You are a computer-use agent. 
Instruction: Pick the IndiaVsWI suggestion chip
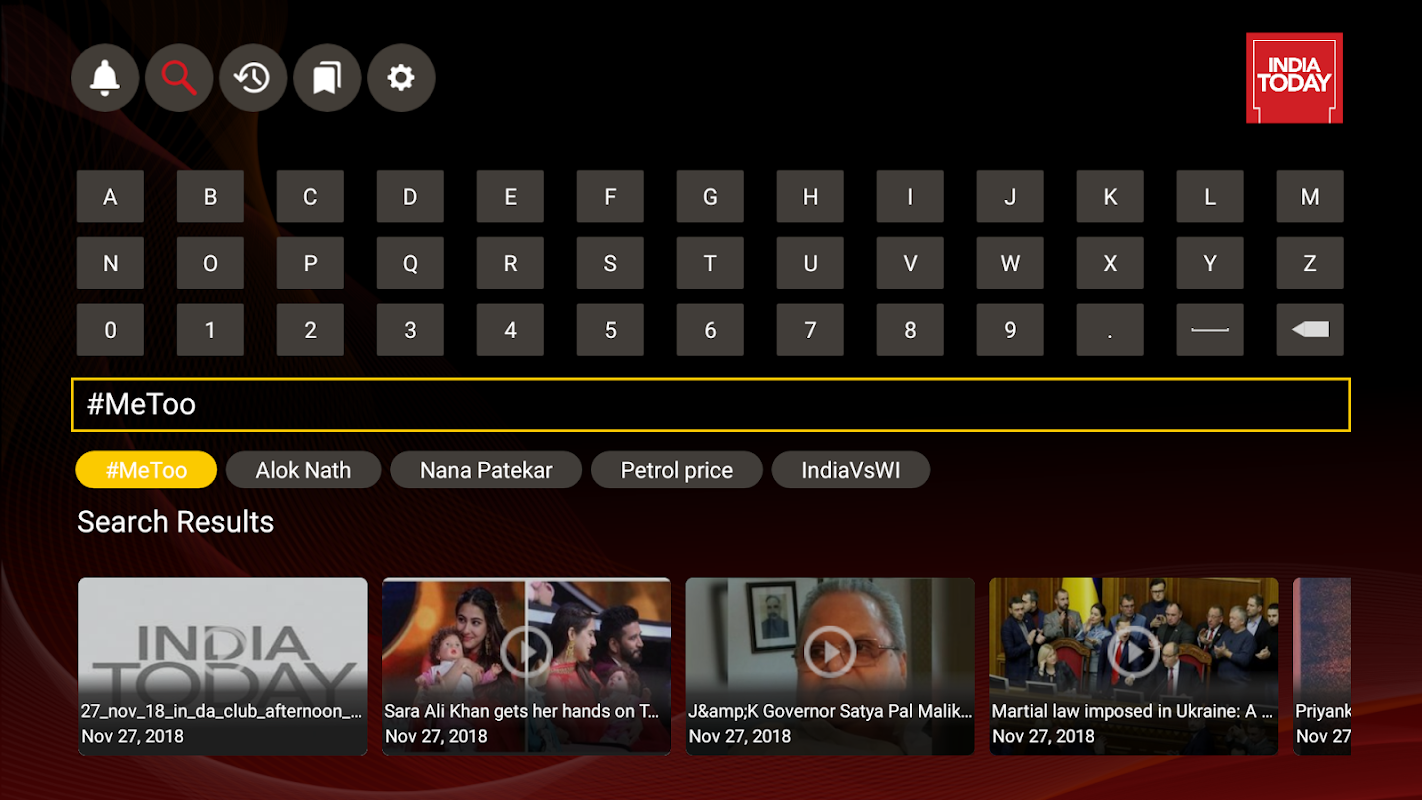pyautogui.click(x=851, y=470)
